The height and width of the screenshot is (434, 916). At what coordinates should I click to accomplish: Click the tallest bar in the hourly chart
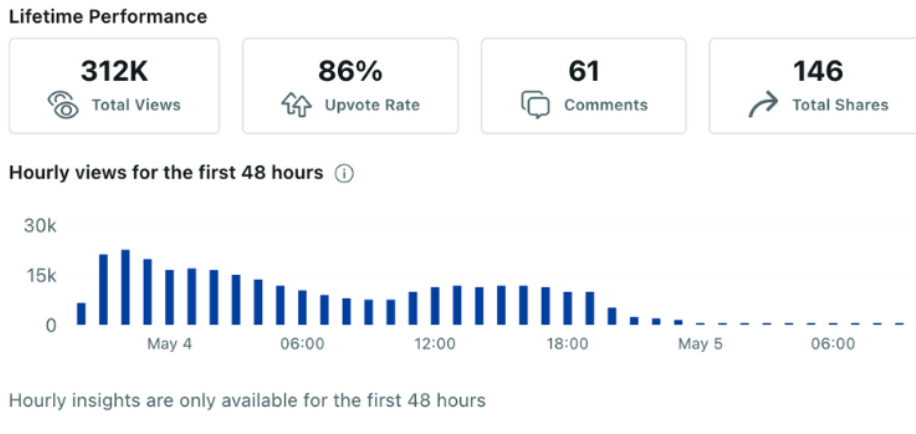pos(125,288)
